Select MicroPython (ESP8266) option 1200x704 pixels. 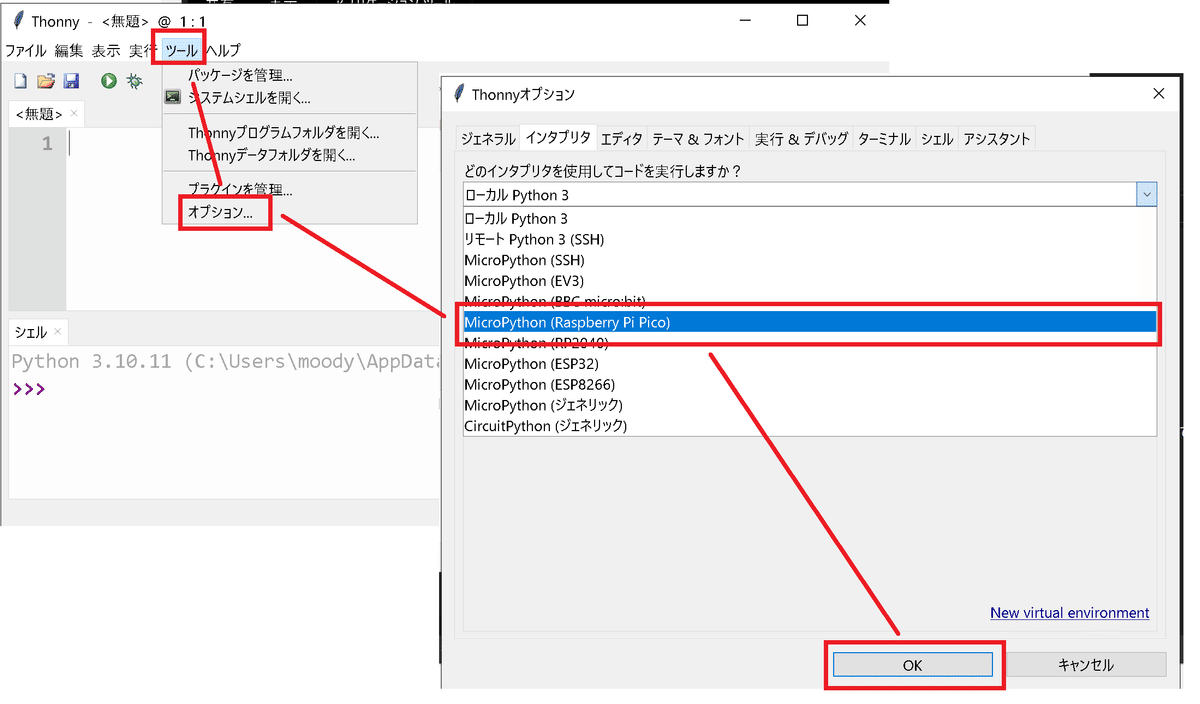(x=810, y=385)
